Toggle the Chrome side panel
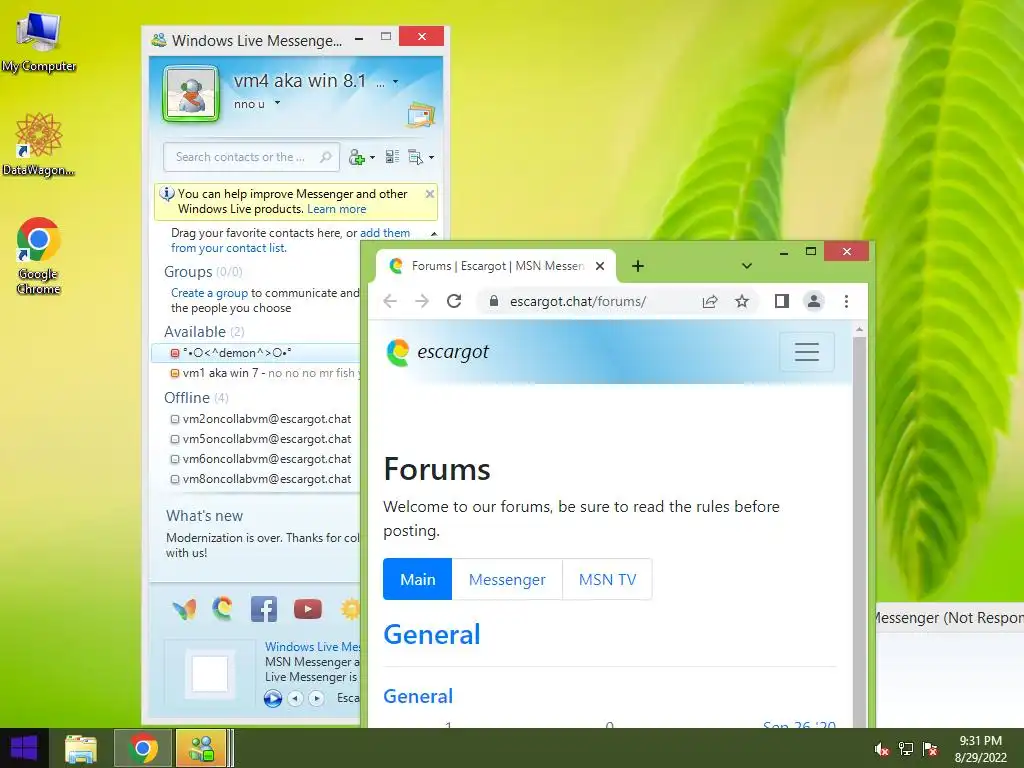This screenshot has width=1024, height=768. pos(782,301)
